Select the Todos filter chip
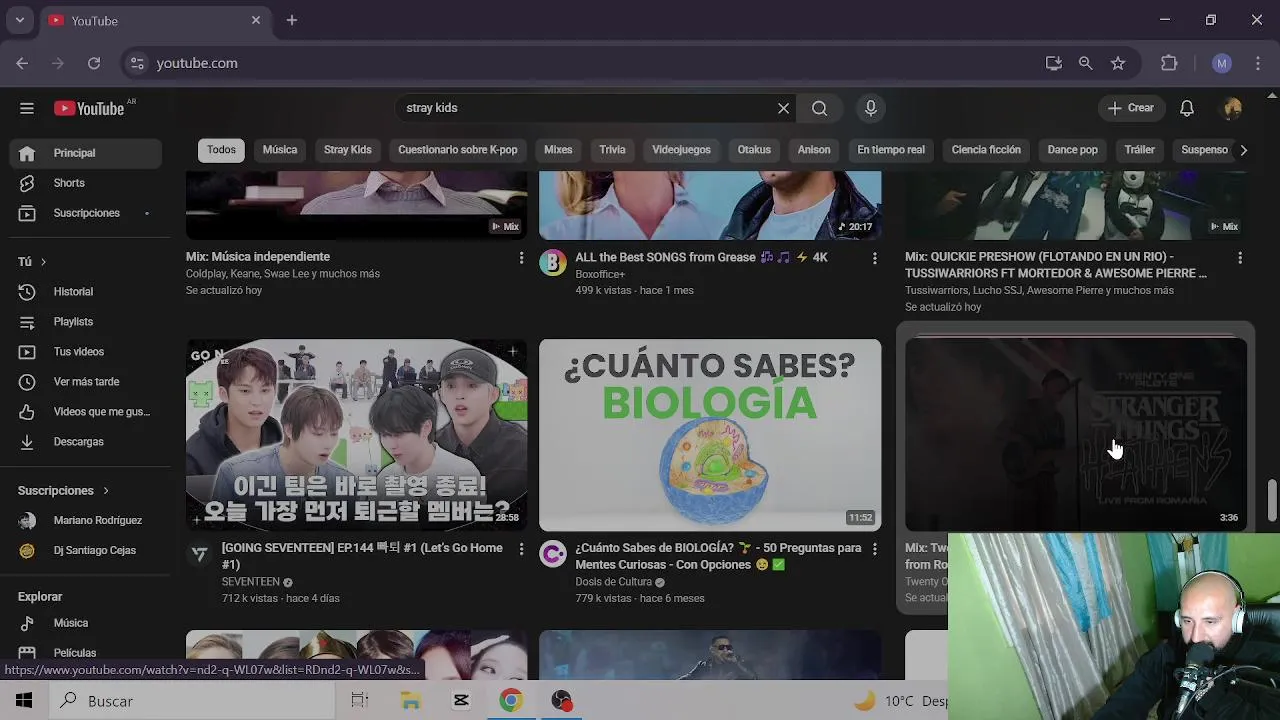Viewport: 1280px width, 720px height. tap(221, 150)
